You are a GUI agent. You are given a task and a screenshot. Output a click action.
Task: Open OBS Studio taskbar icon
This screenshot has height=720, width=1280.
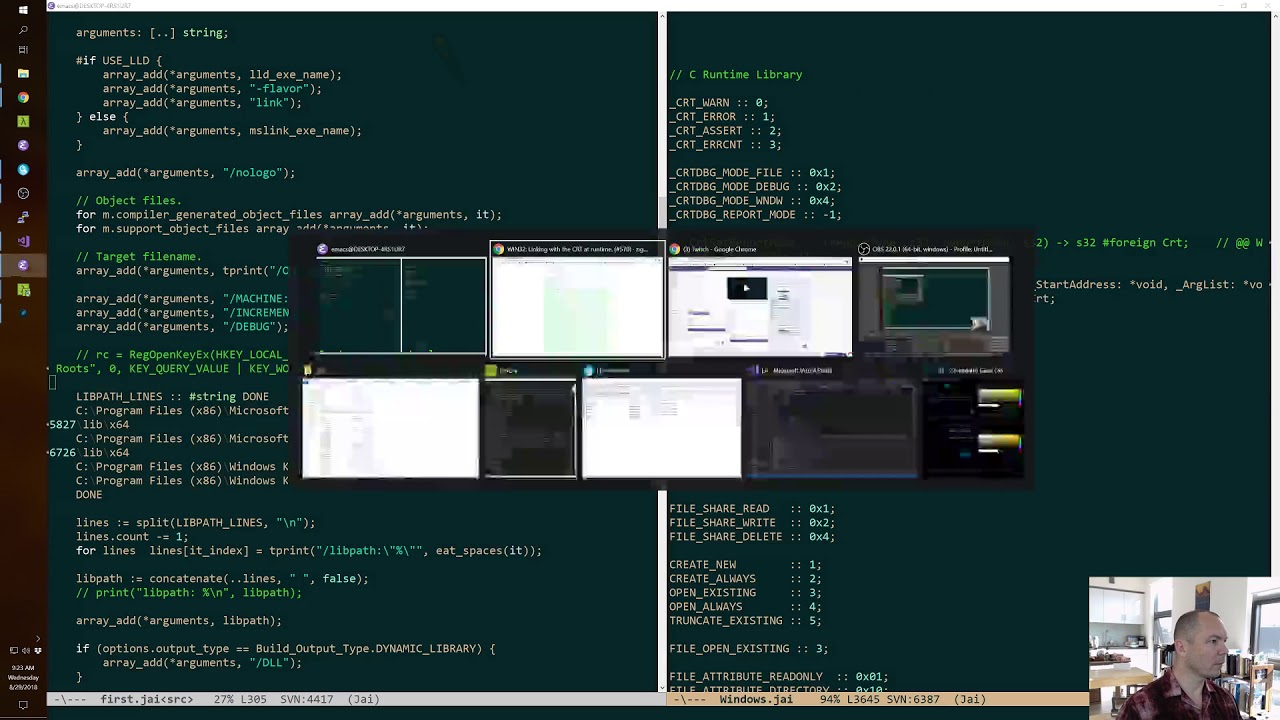click(23, 193)
